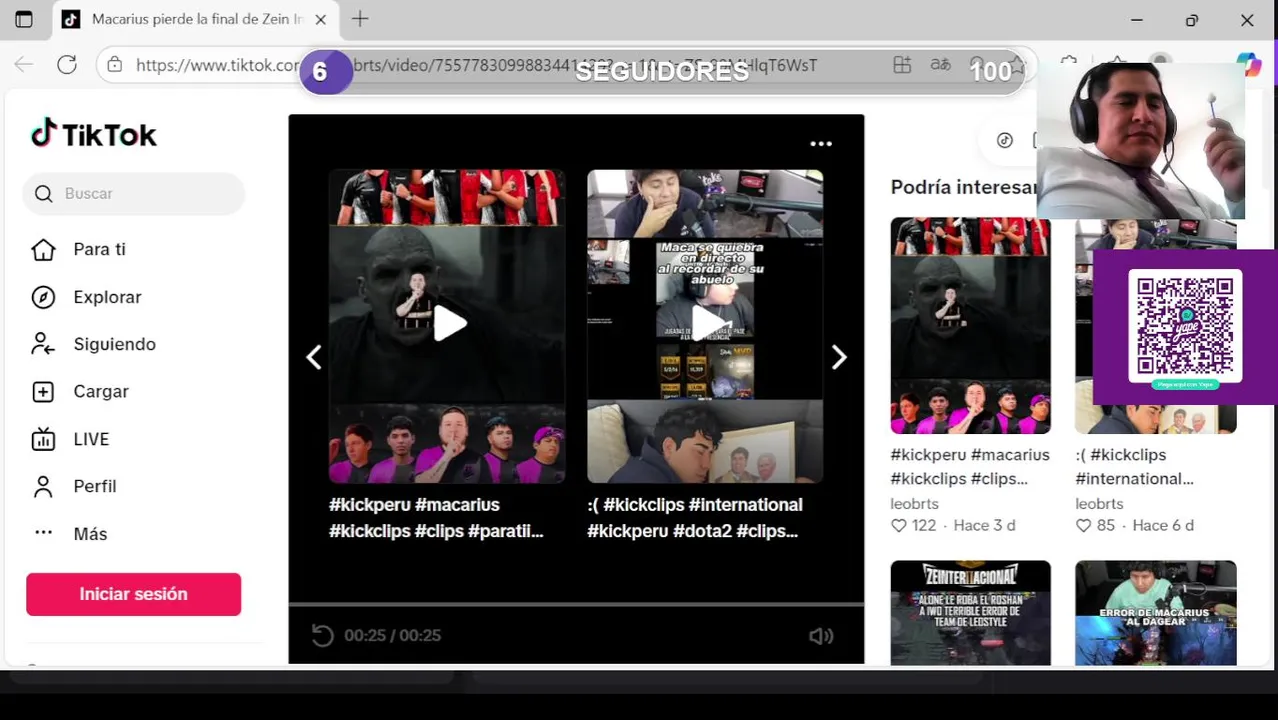Click the Siguiendo person icon
This screenshot has height=720, width=1278.
click(43, 344)
